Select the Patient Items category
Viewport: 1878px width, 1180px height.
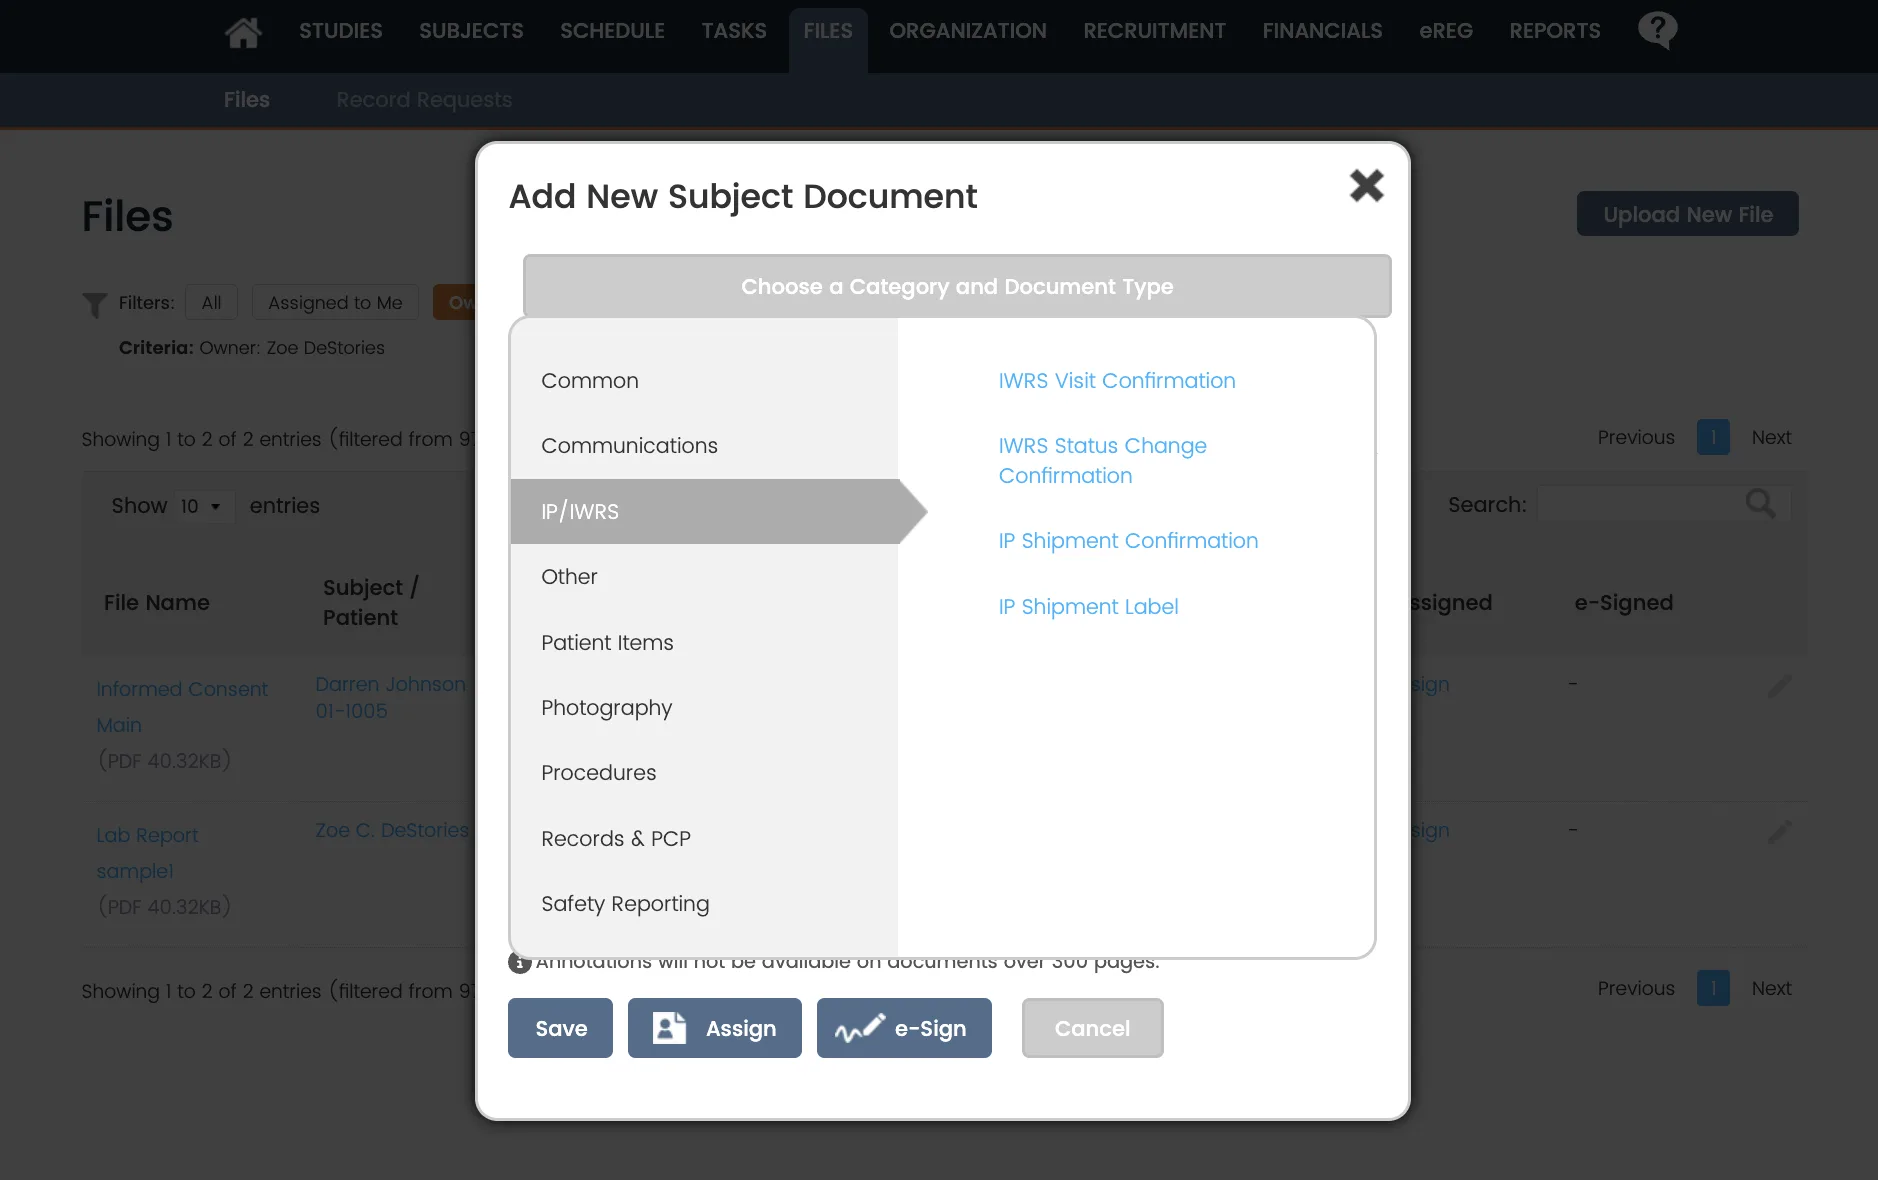point(704,643)
